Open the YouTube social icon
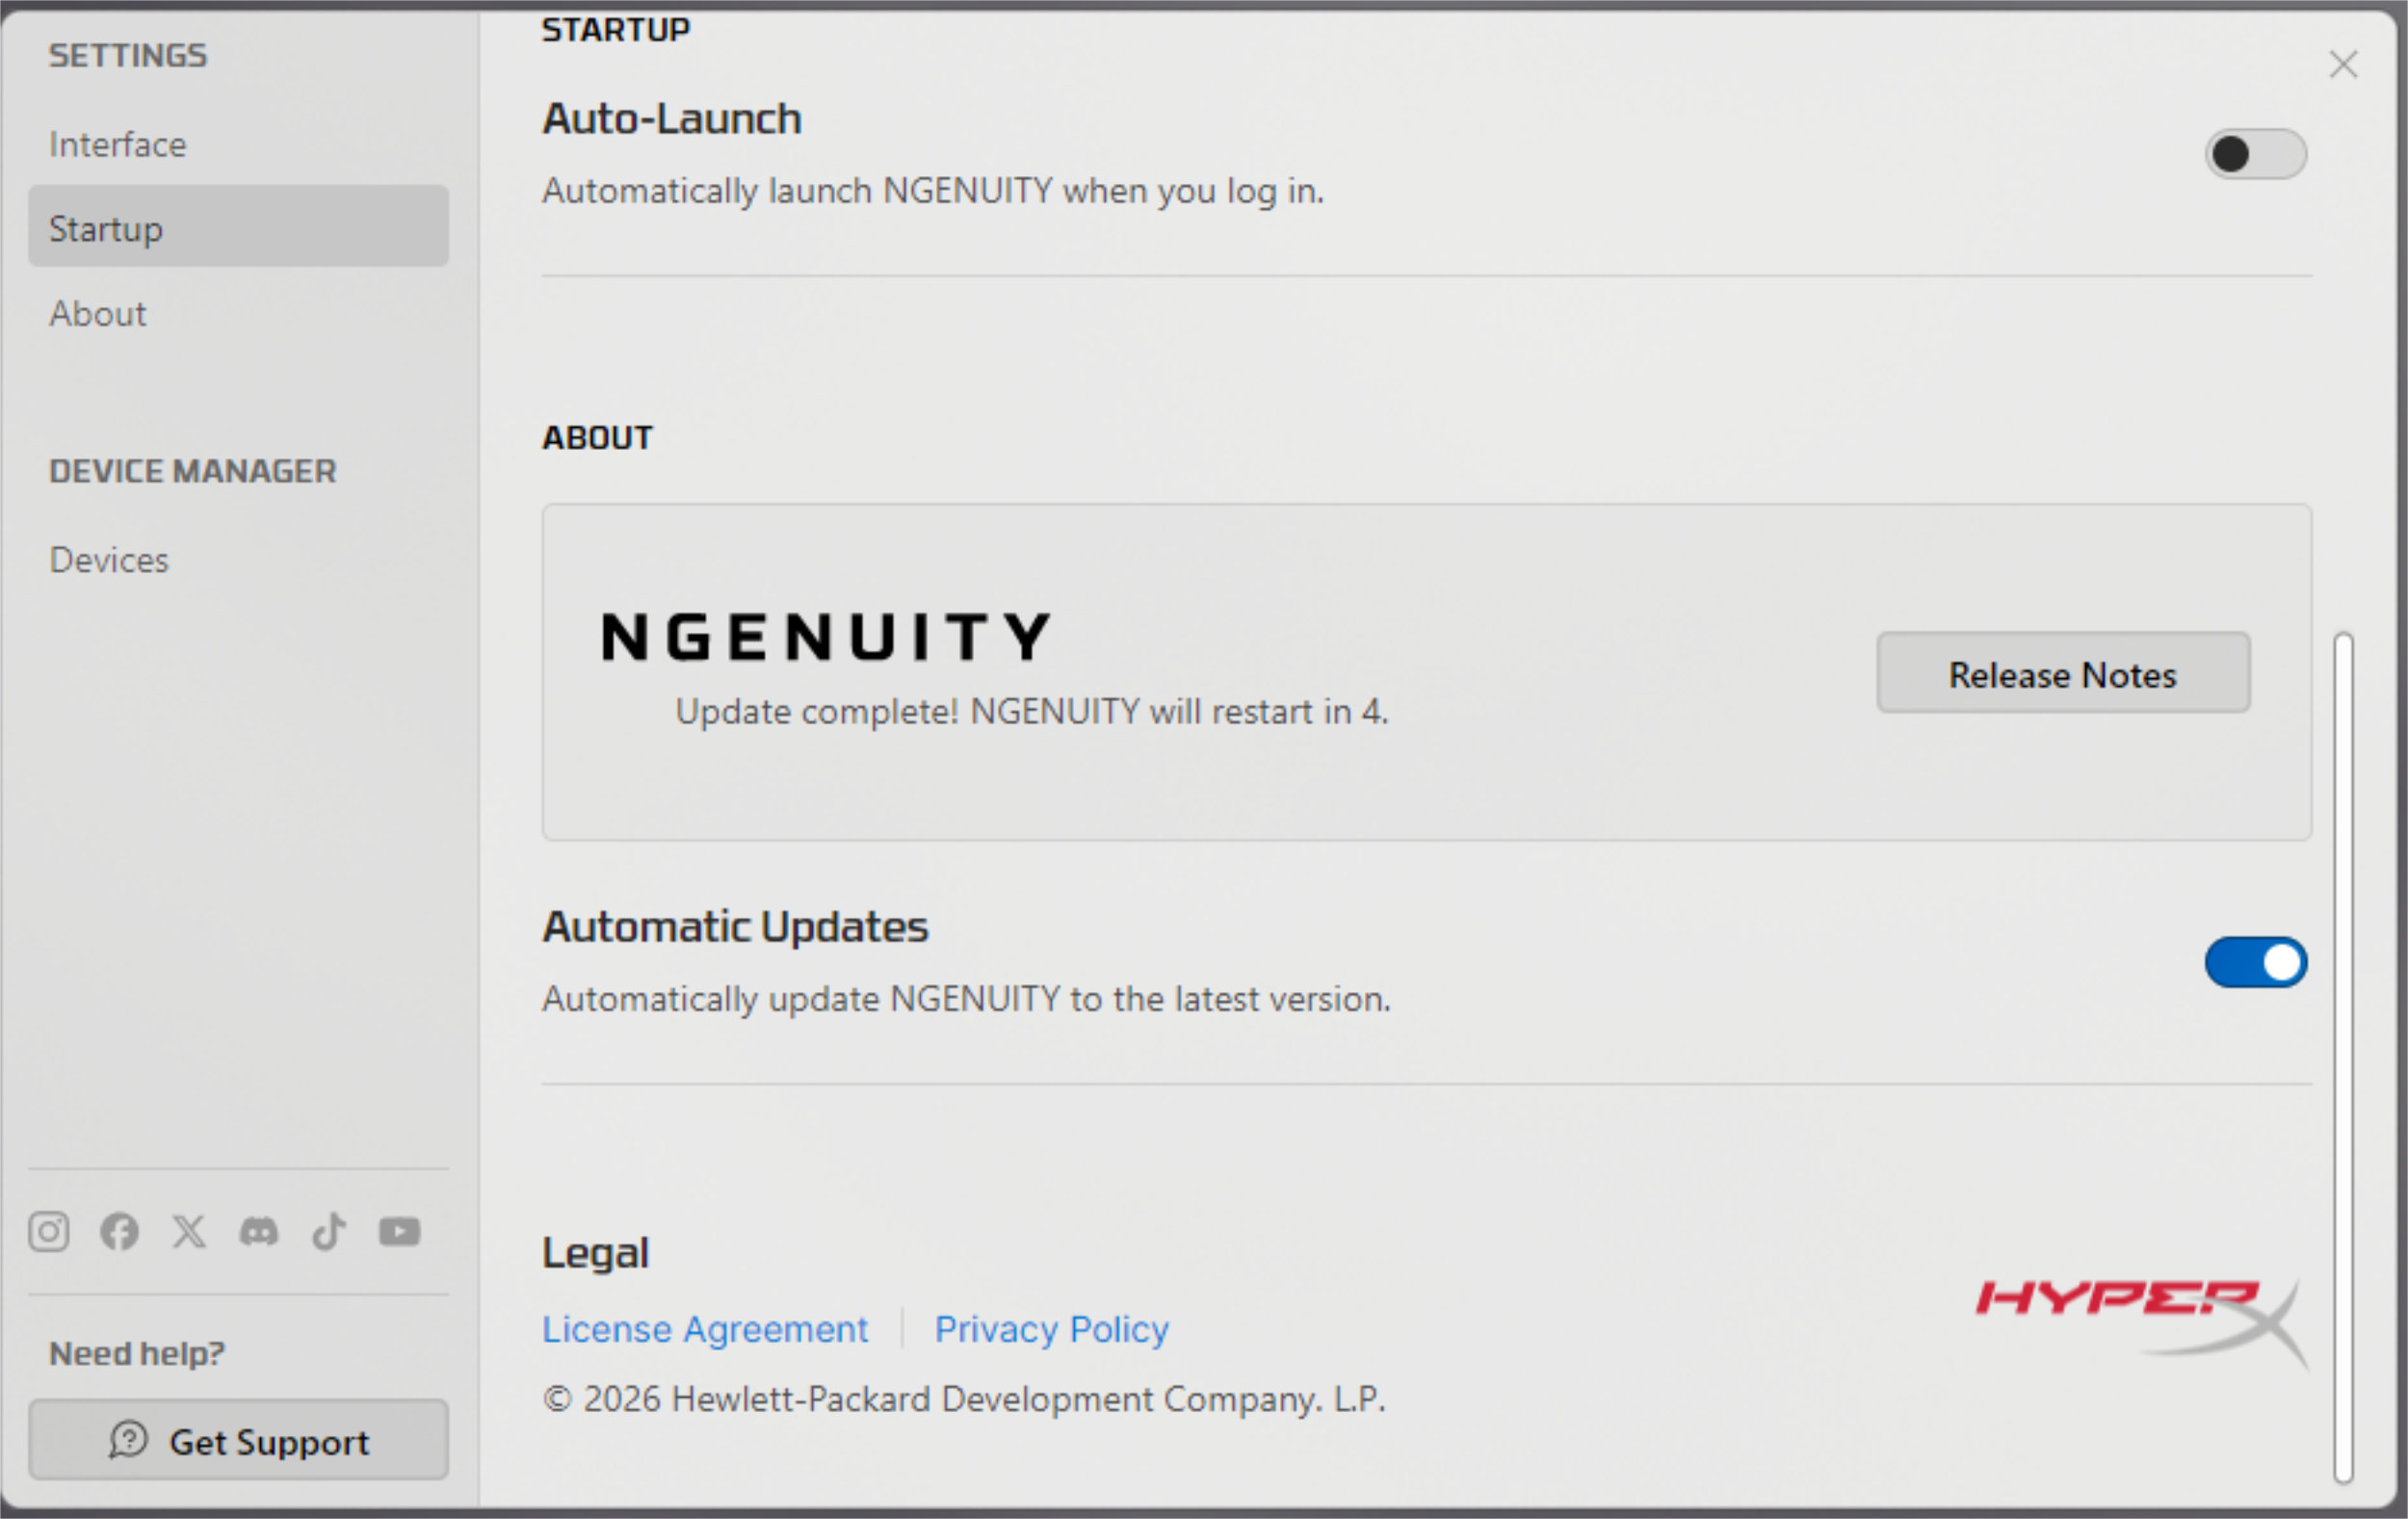 400,1231
